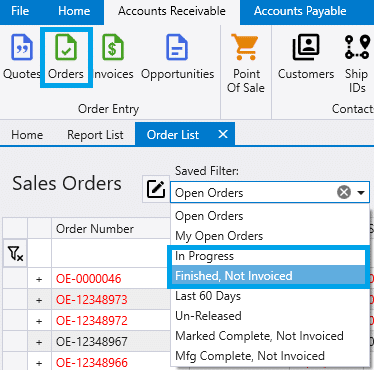Select order number OE-12348973
This screenshot has height=370, width=374.
(x=92, y=300)
